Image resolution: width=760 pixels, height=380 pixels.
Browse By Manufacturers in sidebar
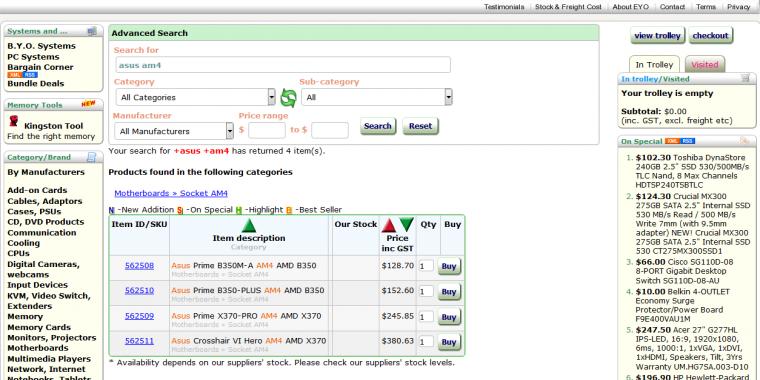click(x=46, y=172)
